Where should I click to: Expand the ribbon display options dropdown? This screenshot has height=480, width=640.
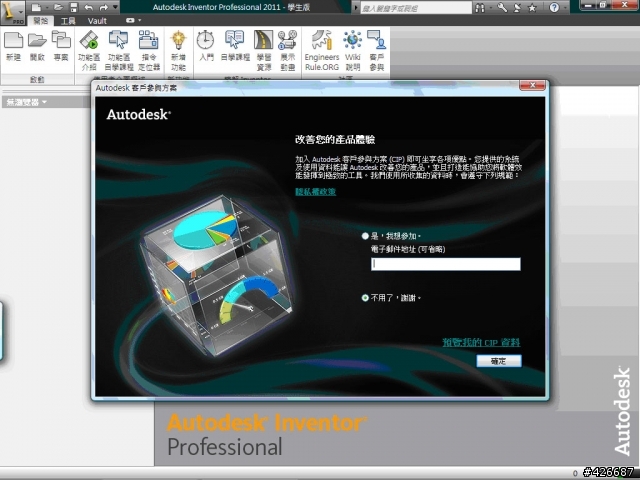(140, 20)
